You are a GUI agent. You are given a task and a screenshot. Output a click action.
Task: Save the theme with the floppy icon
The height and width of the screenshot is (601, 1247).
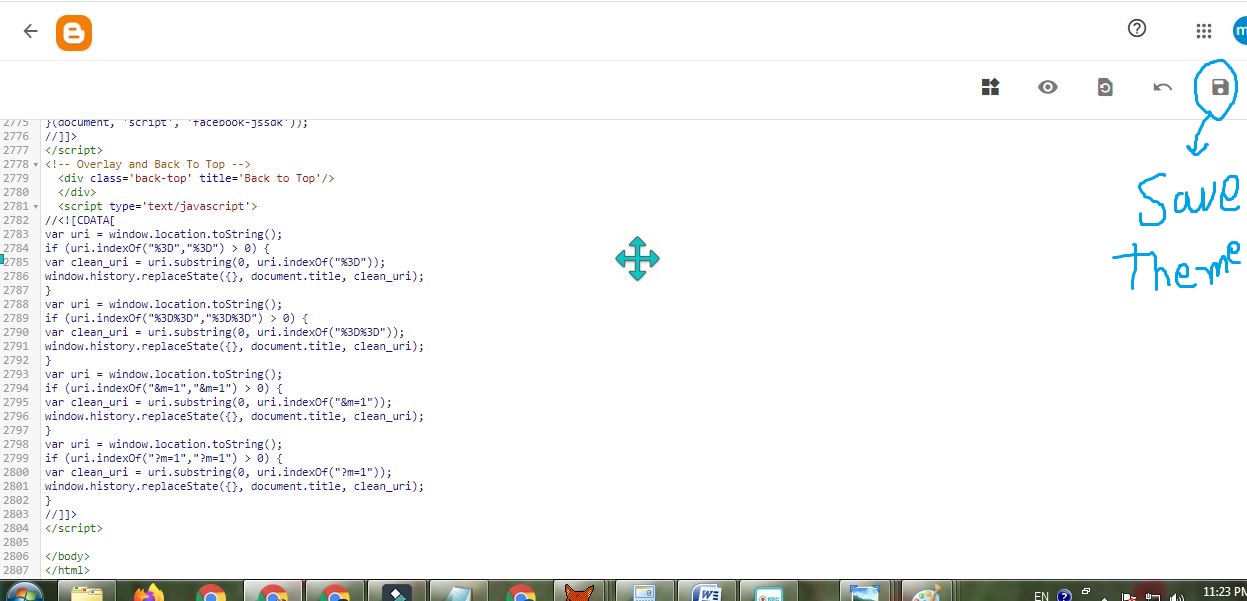click(x=1220, y=87)
